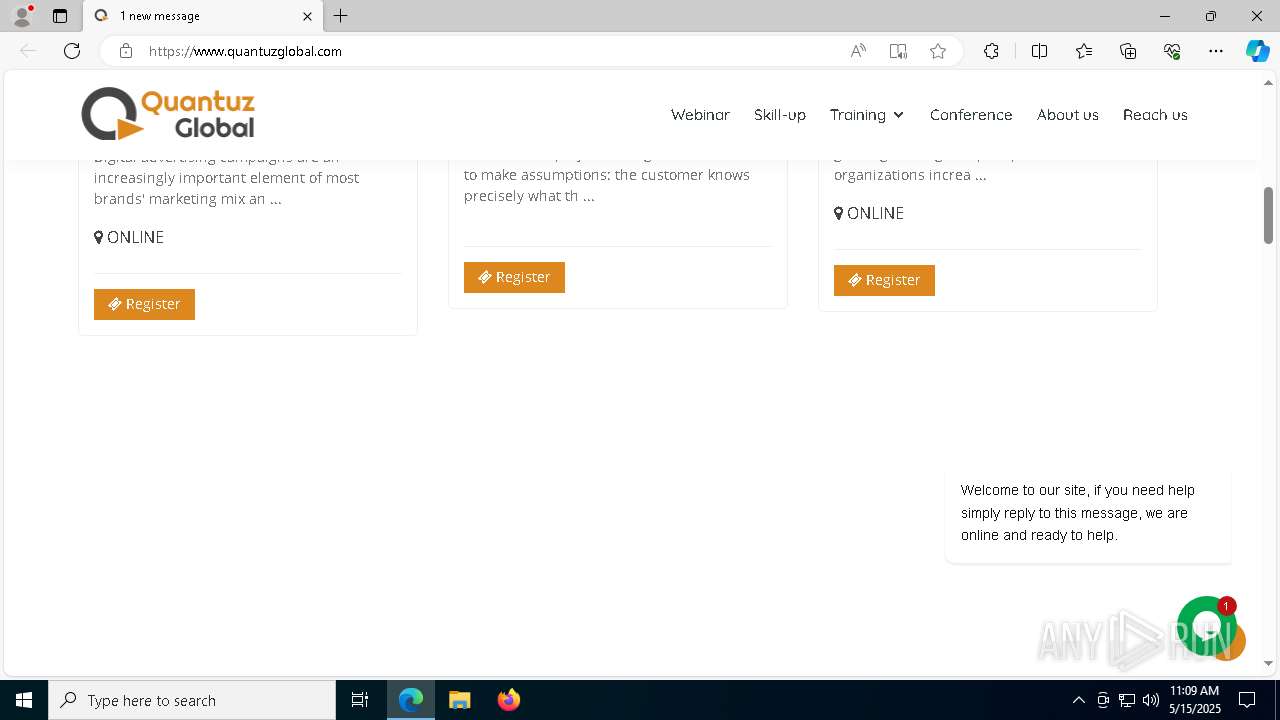Viewport: 1280px width, 720px height.
Task: Open File Explorer from taskbar
Action: pyautogui.click(x=459, y=700)
